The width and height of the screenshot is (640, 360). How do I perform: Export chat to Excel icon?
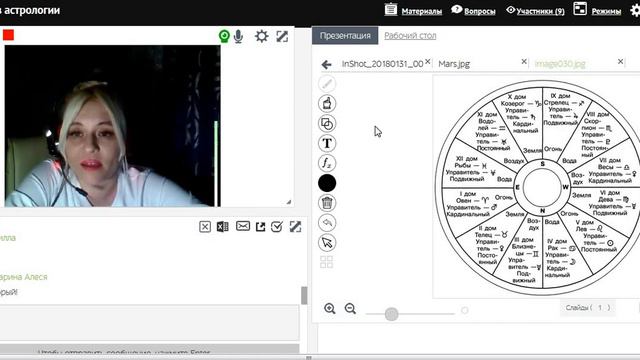(222, 227)
